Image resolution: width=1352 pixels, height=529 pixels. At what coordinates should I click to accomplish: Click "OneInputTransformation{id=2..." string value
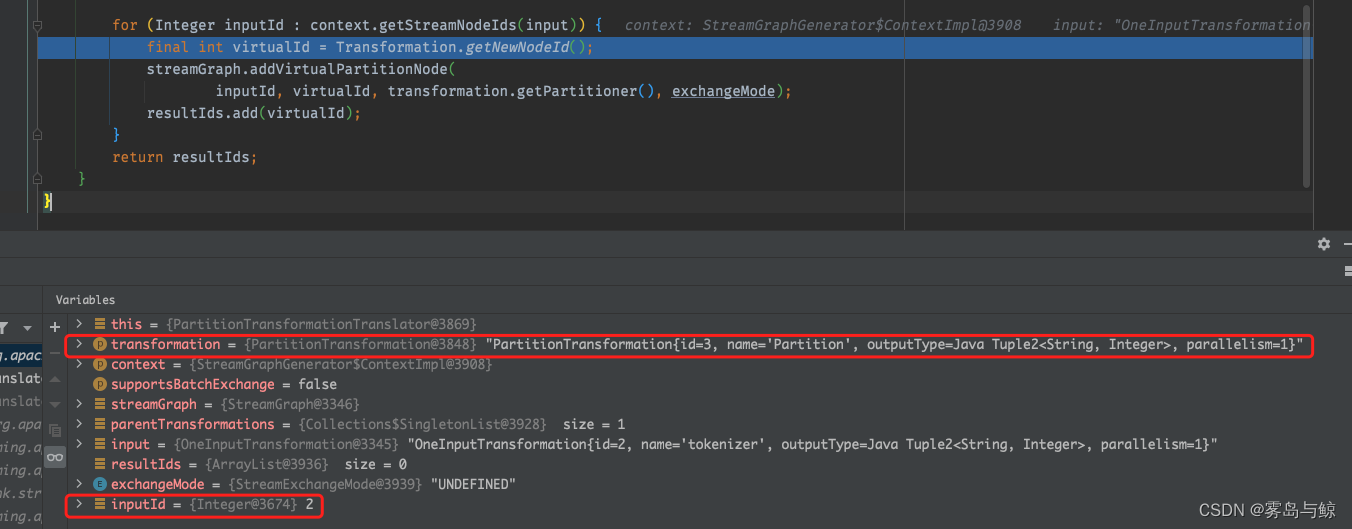813,444
